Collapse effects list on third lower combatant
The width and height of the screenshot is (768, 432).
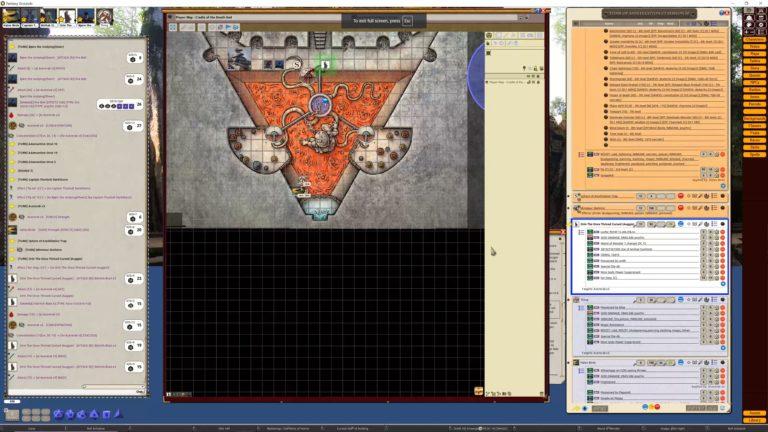click(714, 363)
